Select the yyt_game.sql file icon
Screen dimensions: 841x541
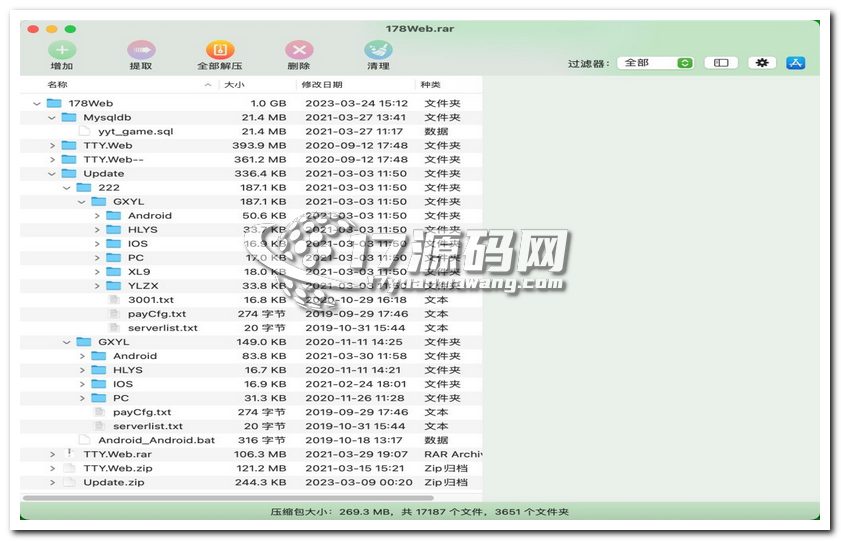[x=84, y=131]
